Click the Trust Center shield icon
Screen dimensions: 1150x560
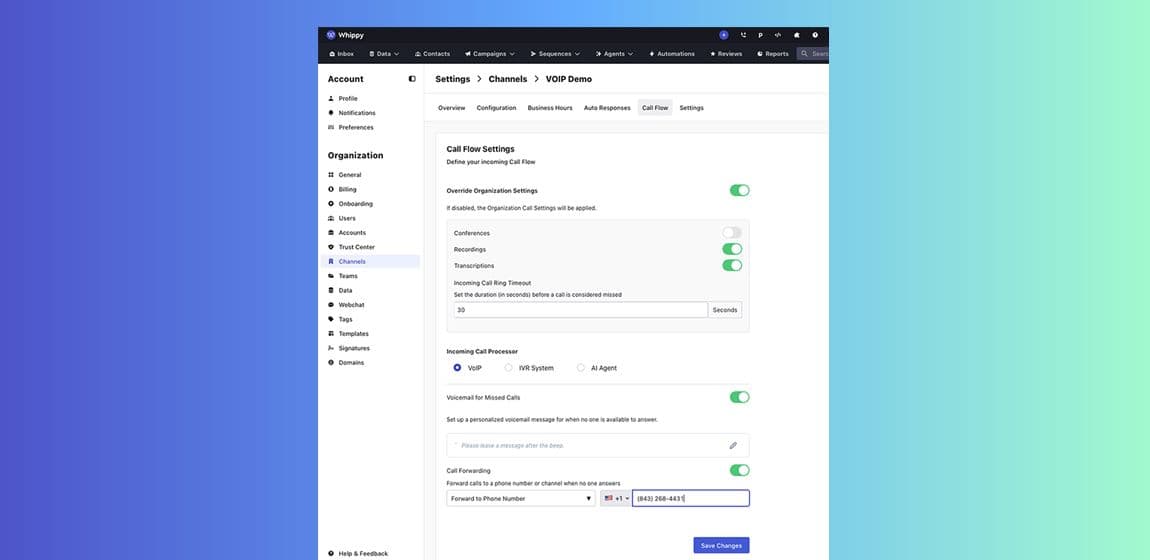pyautogui.click(x=331, y=247)
